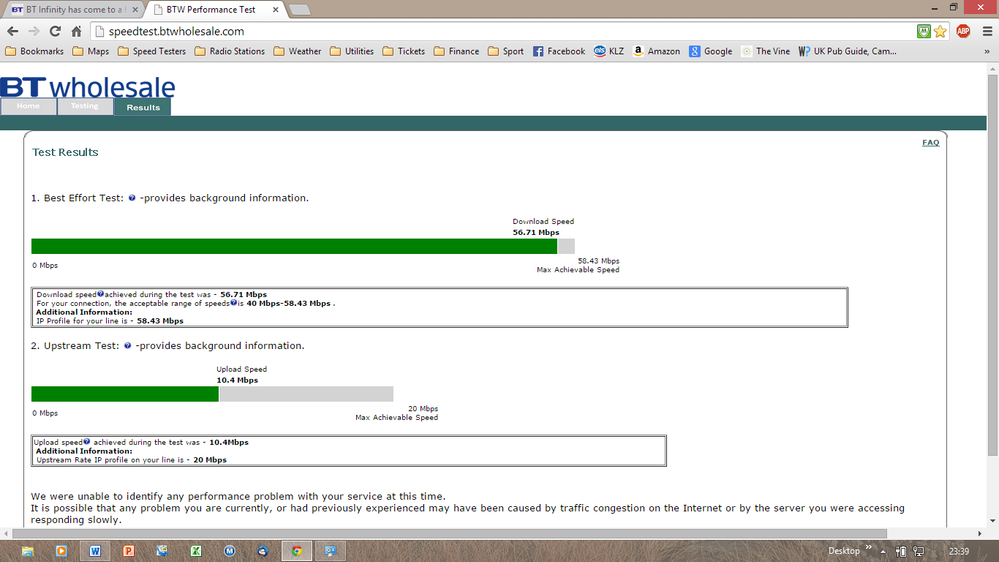Image resolution: width=999 pixels, height=562 pixels.
Task: Go to the Home page tab
Action: point(28,106)
